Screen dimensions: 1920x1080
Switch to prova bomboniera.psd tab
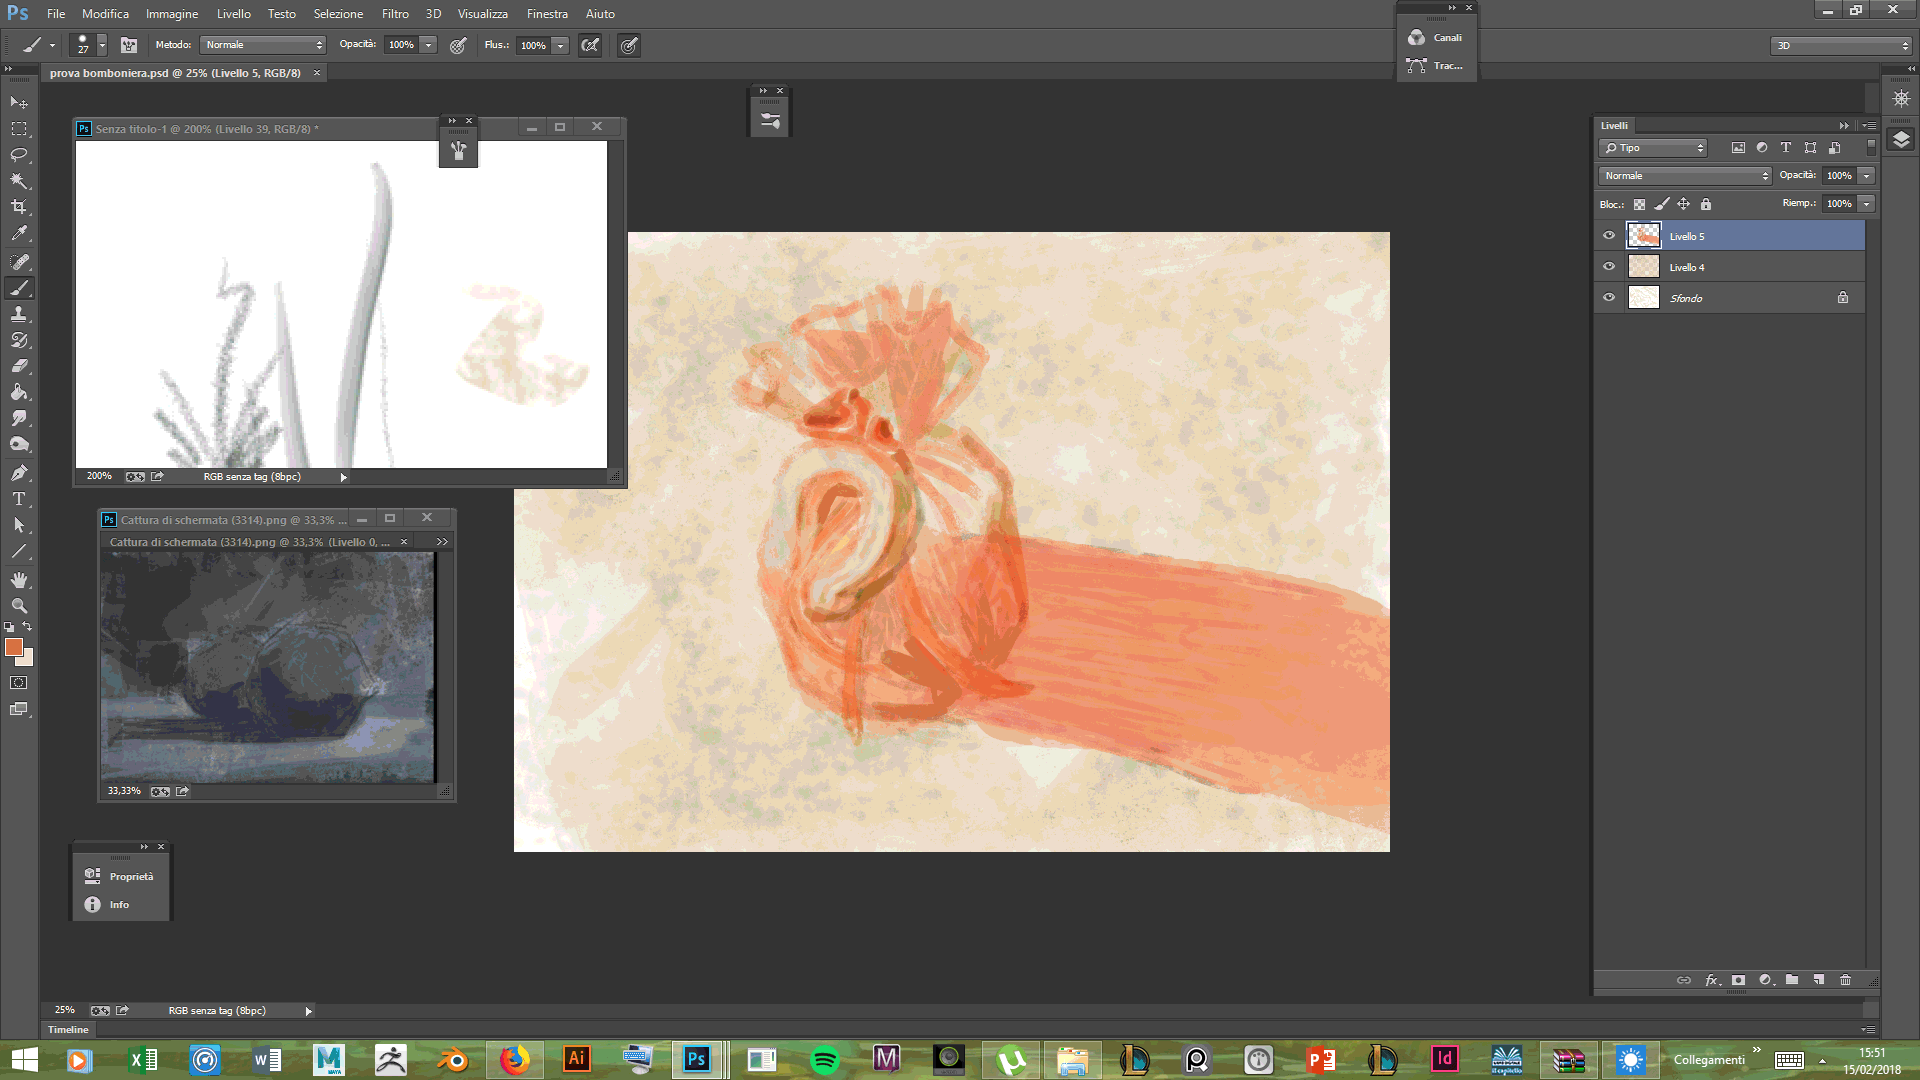pos(175,73)
